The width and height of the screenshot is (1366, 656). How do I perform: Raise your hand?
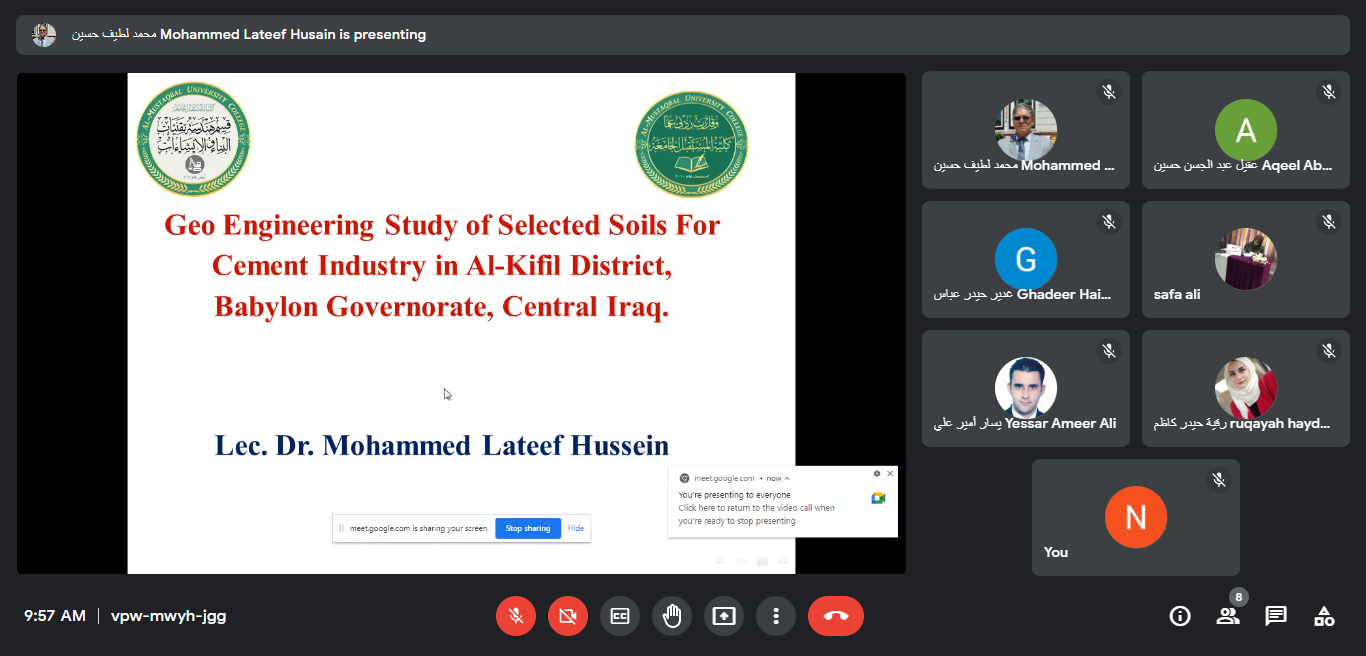click(672, 616)
